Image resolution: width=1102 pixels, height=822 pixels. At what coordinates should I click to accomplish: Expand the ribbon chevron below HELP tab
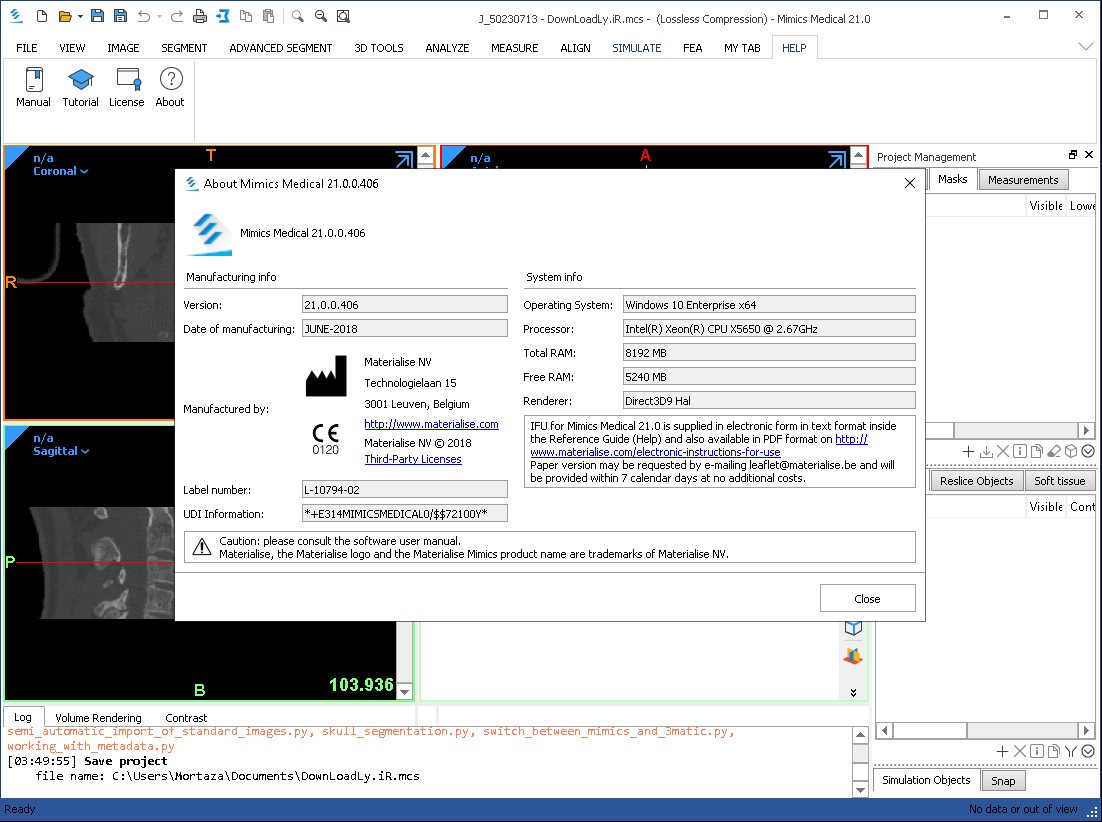pyautogui.click(x=1085, y=46)
